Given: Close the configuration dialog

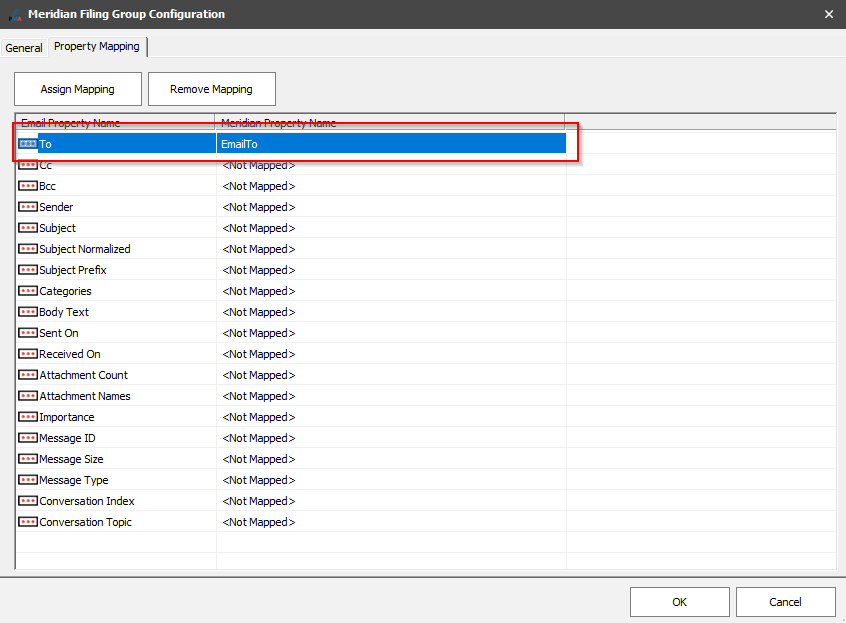Looking at the screenshot, I should 829,15.
